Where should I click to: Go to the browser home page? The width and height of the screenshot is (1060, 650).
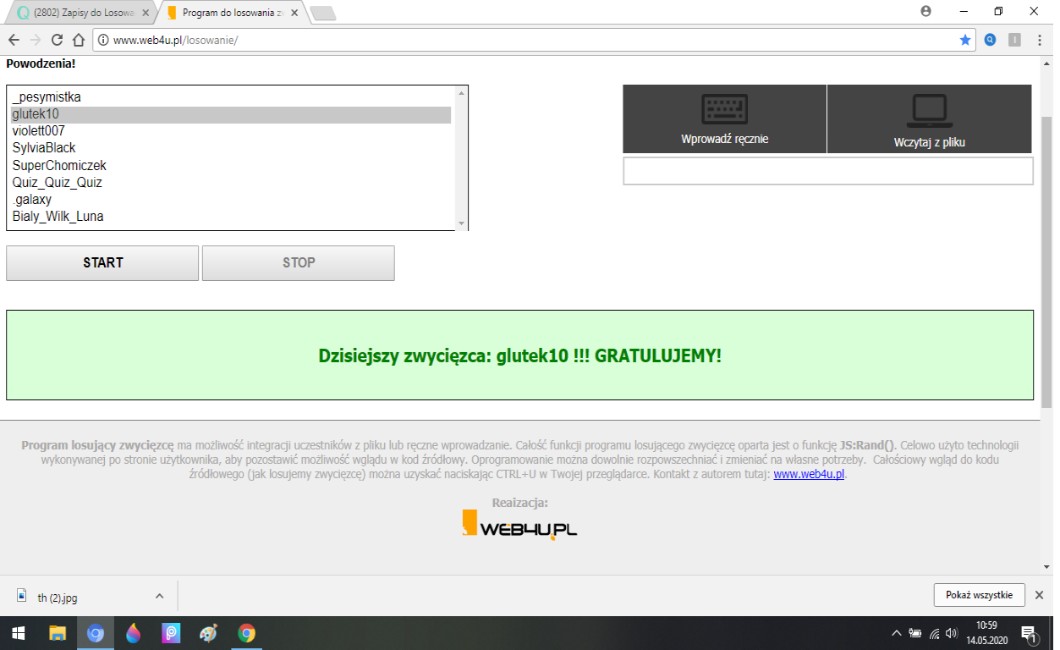click(x=78, y=40)
